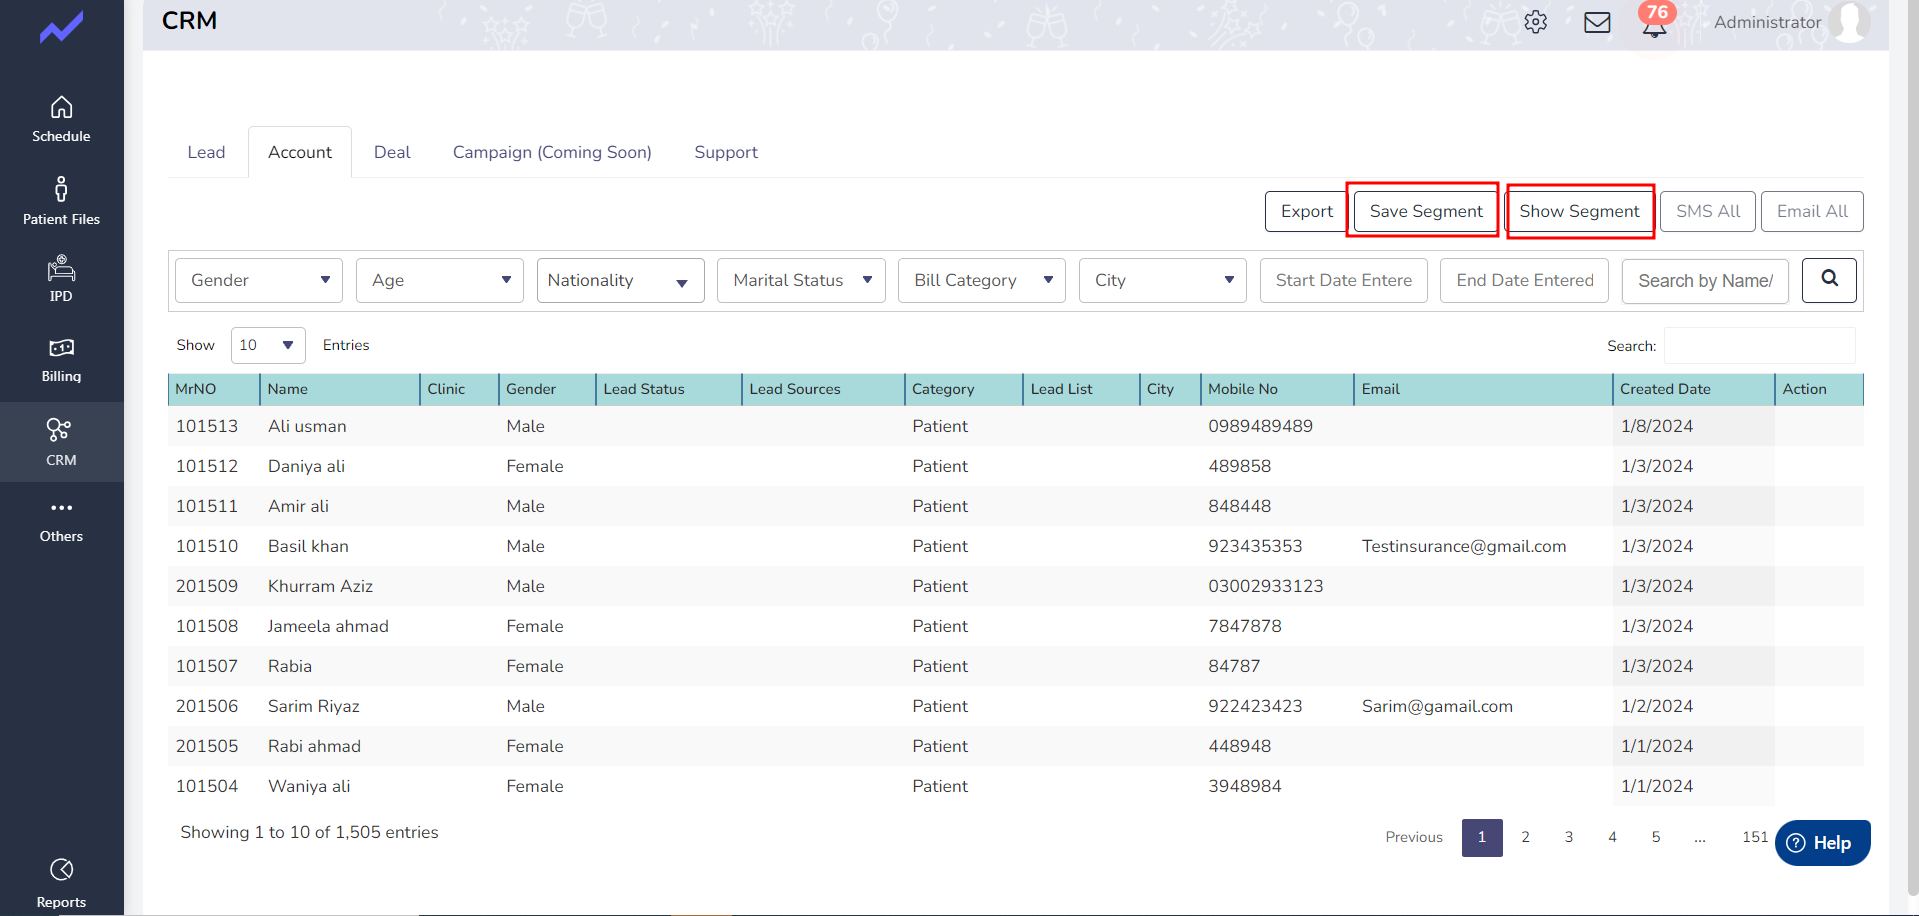Click email Testinsurance@gmail.com
This screenshot has height=916, width=1919.
click(1464, 546)
